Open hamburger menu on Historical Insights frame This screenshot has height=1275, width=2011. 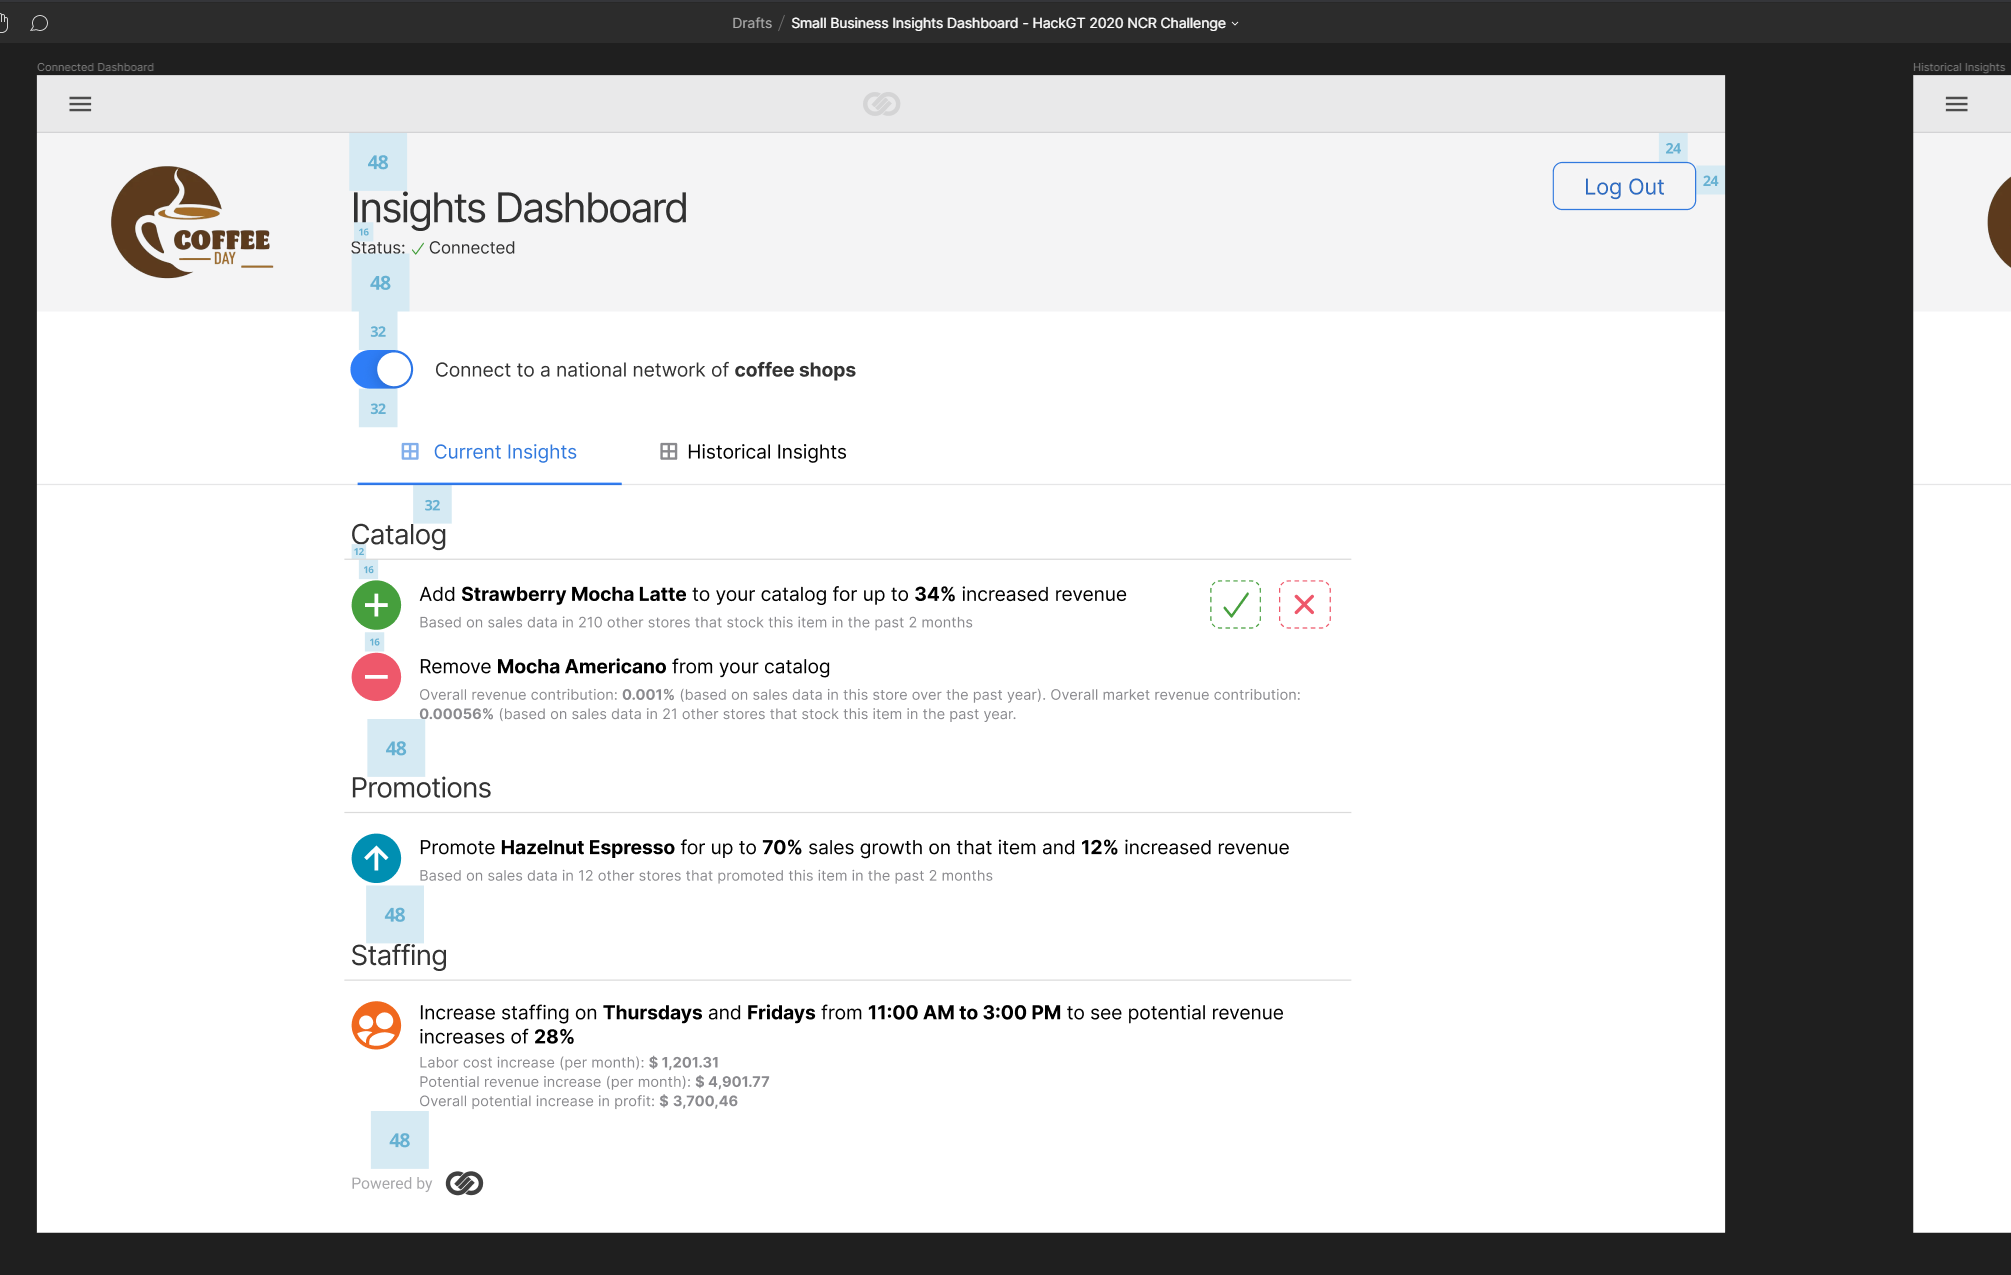tap(1956, 104)
